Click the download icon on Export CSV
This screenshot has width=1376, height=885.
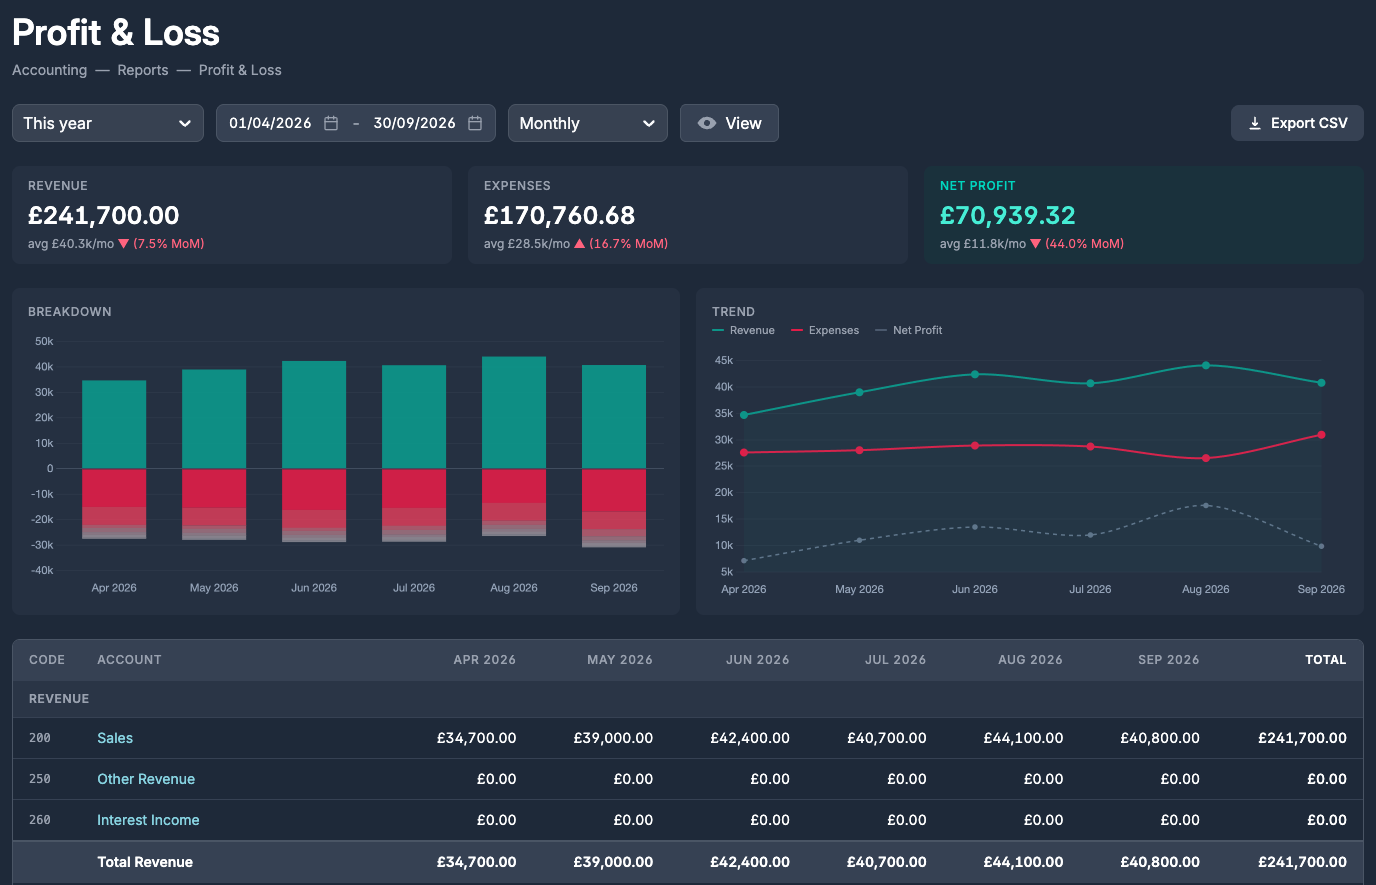(1255, 123)
